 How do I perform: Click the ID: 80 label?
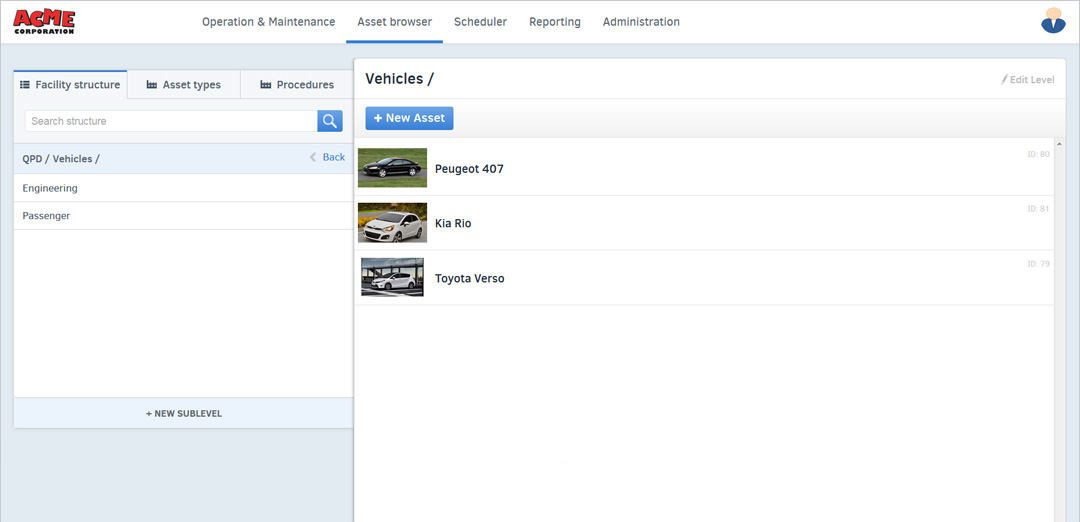pos(1038,154)
